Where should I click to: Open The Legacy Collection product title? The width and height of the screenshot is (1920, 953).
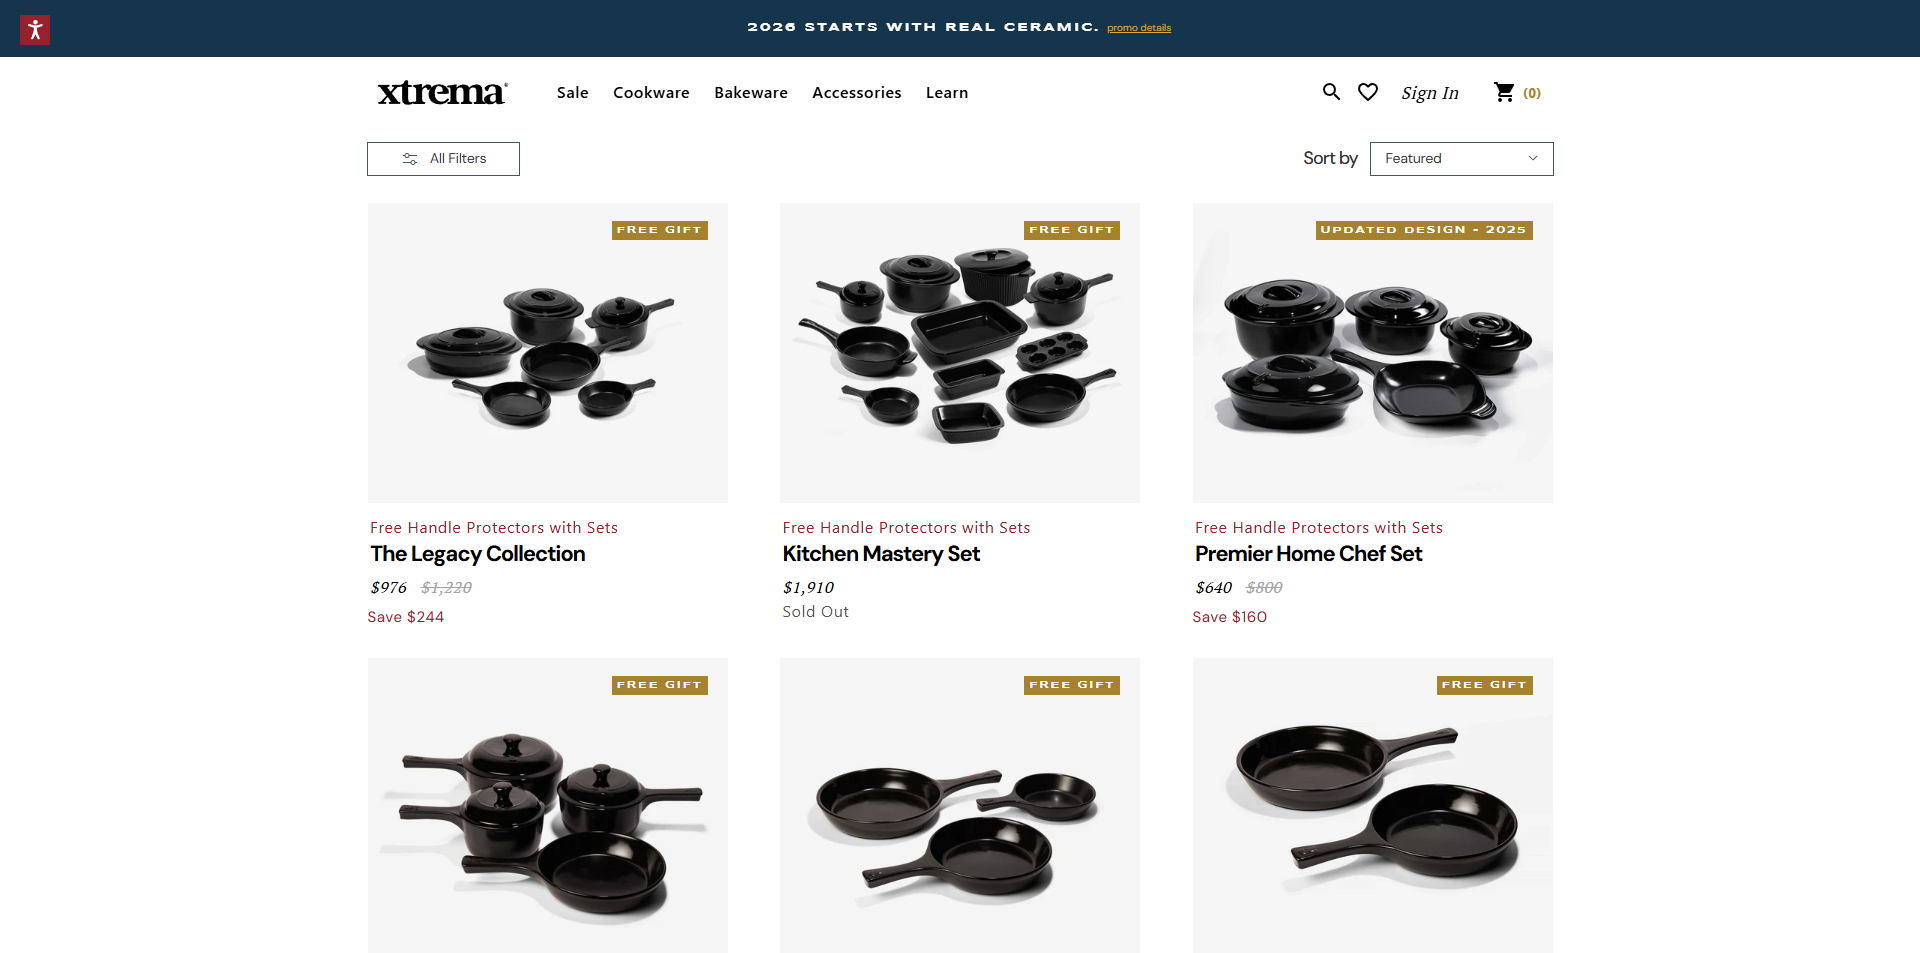point(478,554)
